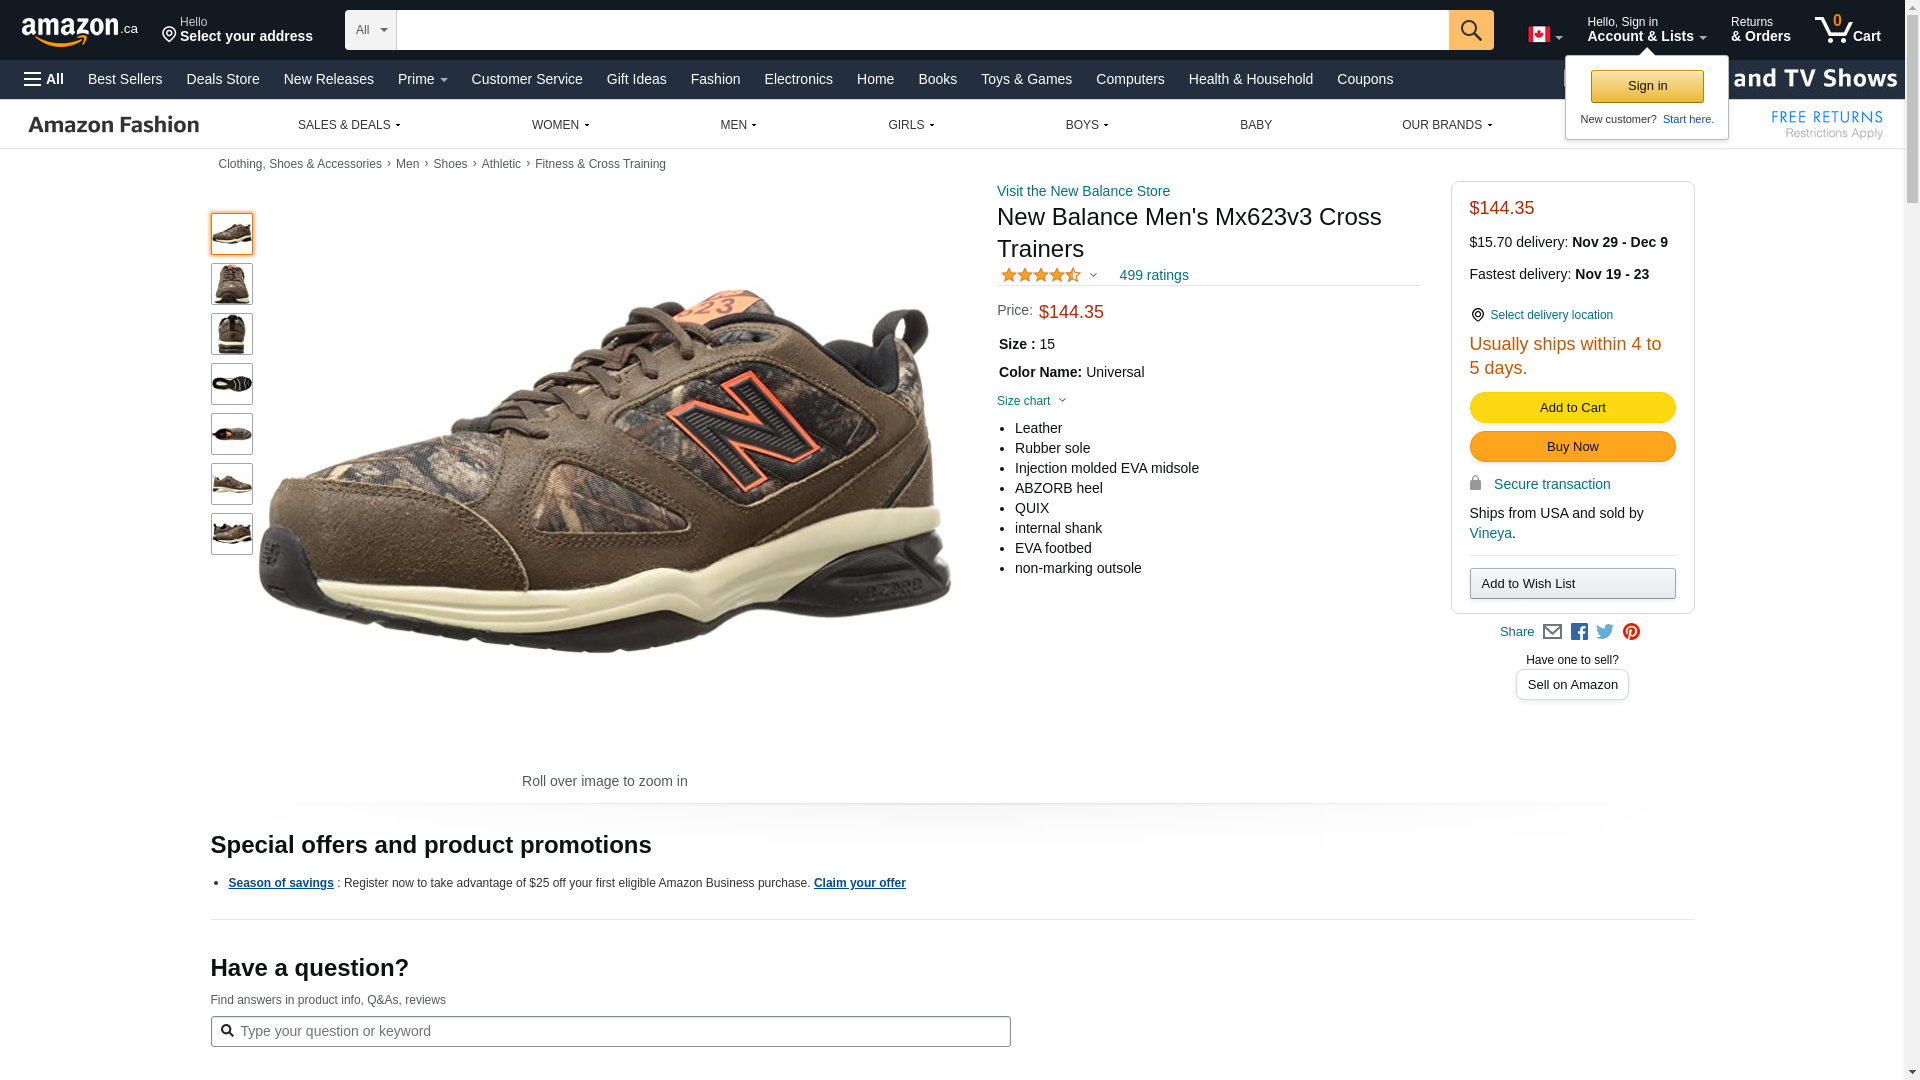The width and height of the screenshot is (1920, 1080).
Task: Share product on Twitter icon
Action: pos(1605,632)
